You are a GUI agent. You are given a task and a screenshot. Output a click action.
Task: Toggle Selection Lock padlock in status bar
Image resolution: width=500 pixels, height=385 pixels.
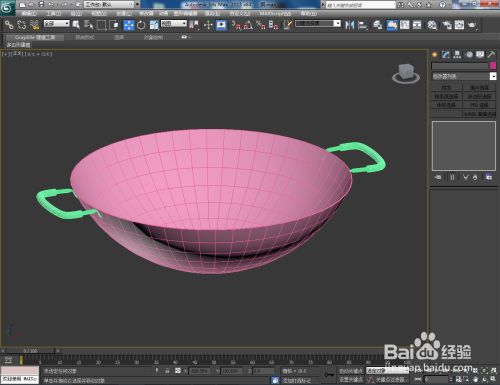(167, 371)
